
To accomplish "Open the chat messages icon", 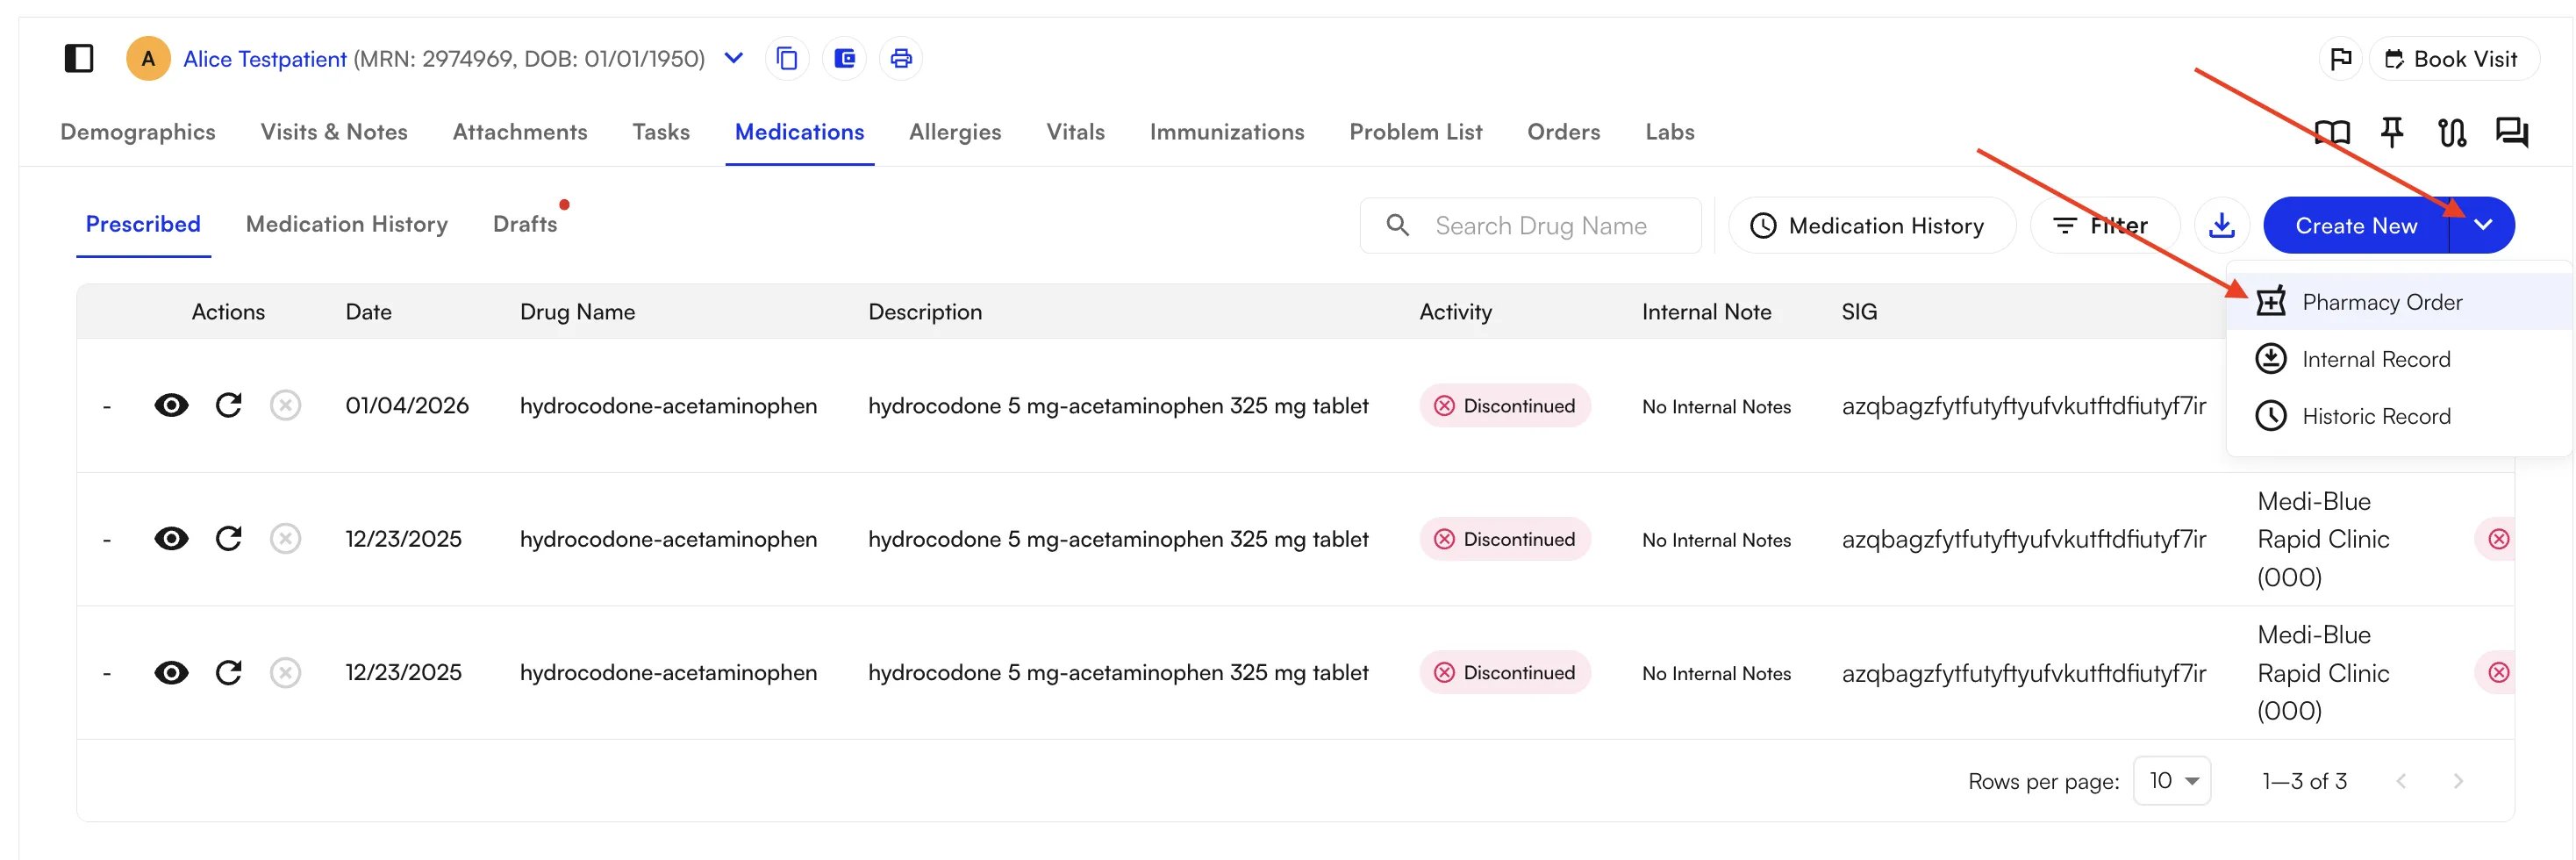I will (x=2511, y=132).
